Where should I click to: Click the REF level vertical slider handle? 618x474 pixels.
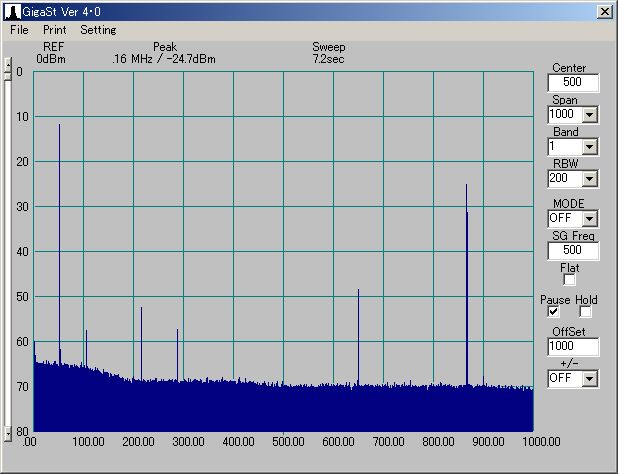coord(8,68)
